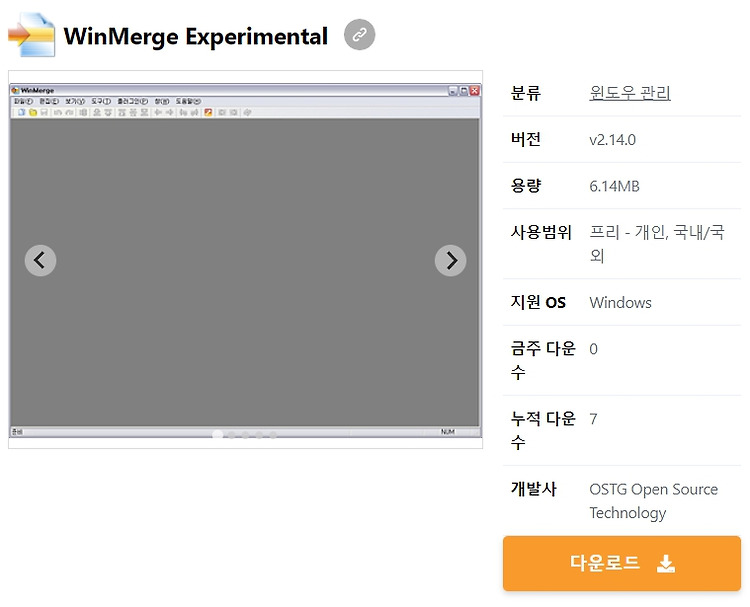The width and height of the screenshot is (750, 607).
Task: Select the cumulative download count 7
Action: click(594, 419)
